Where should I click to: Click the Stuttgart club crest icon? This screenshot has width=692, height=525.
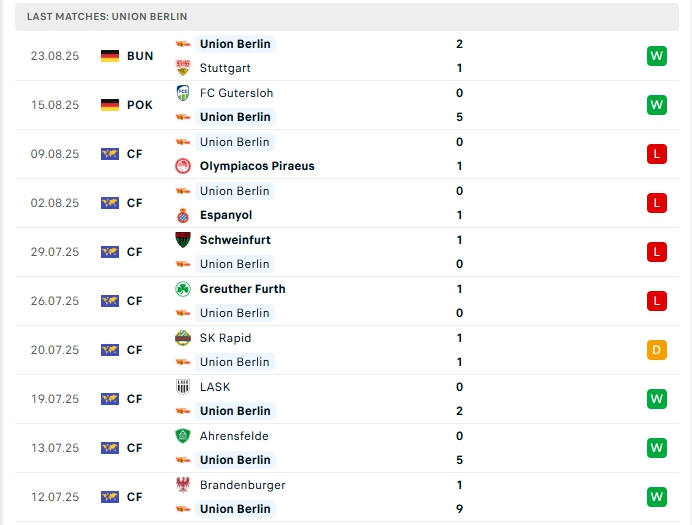tap(183, 68)
